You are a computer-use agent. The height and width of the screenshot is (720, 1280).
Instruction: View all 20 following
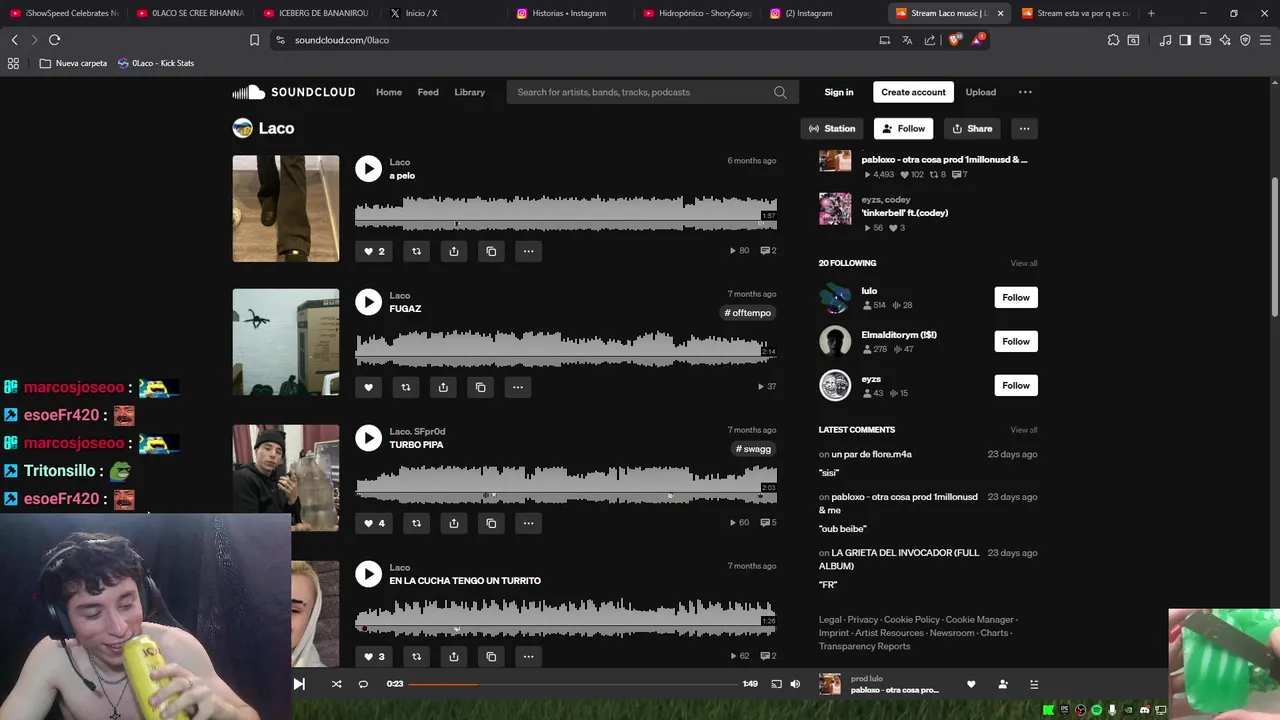tap(1023, 263)
